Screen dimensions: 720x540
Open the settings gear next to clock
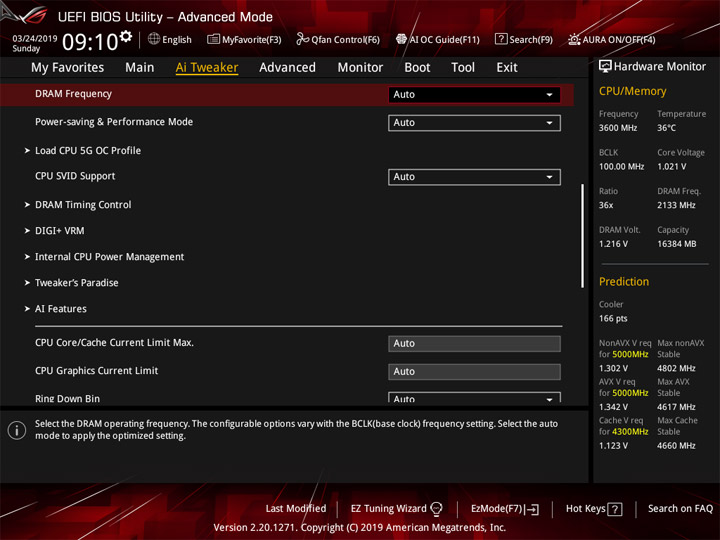[x=126, y=36]
